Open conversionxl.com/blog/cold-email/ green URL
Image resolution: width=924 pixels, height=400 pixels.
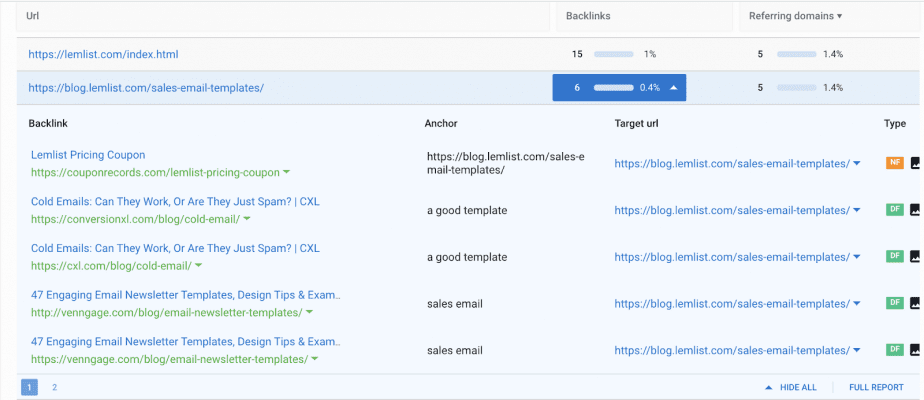(x=136, y=219)
